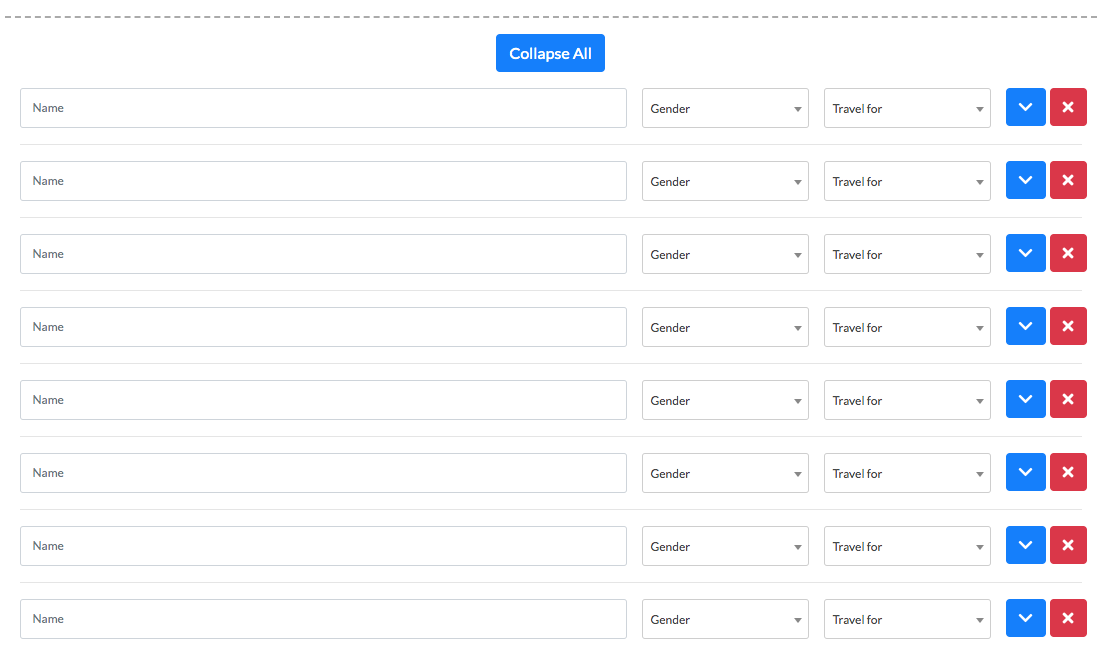Delete the seventh row via red X
This screenshot has height=645, width=1102.
pyautogui.click(x=1068, y=546)
